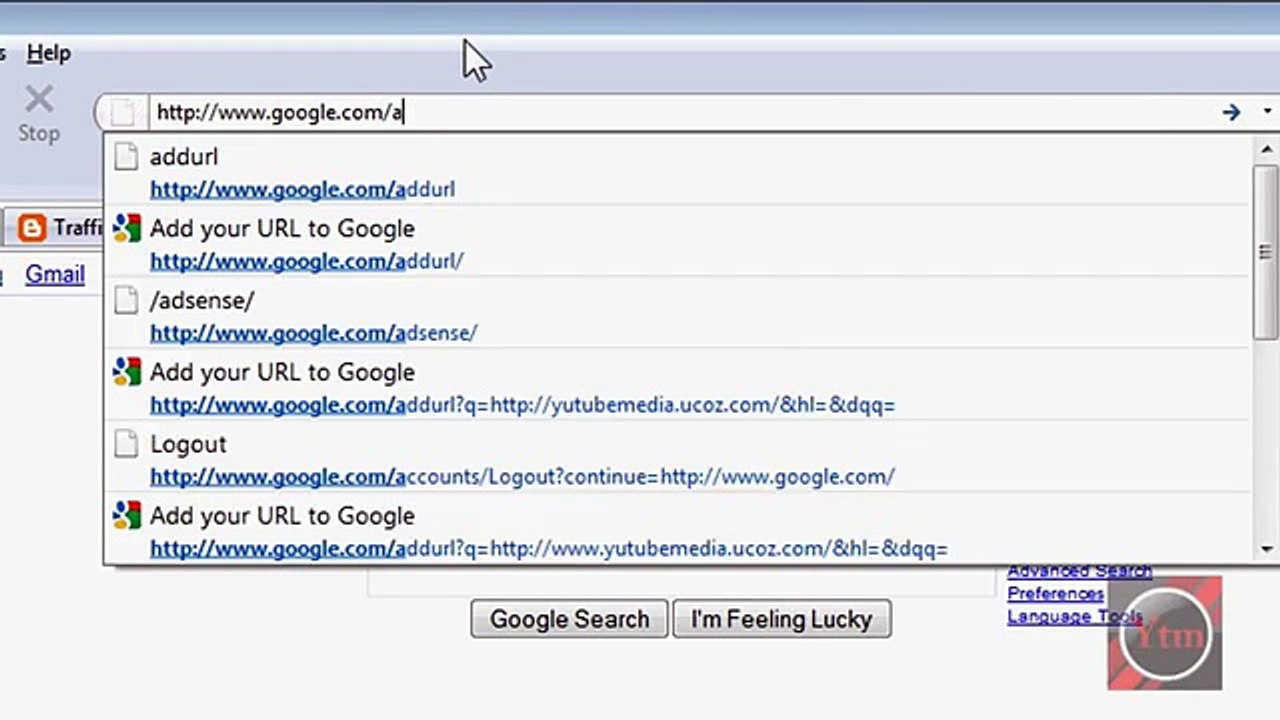1280x720 pixels.
Task: Open the Language Tools link
Action: point(1075,616)
